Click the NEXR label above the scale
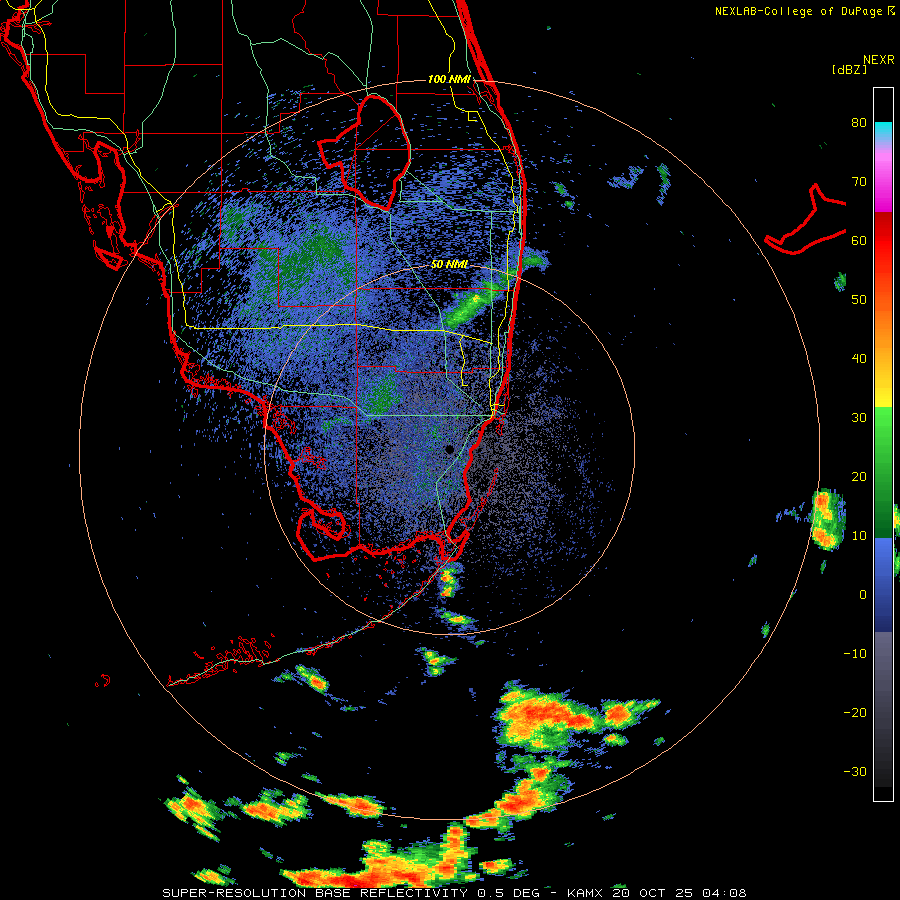 [x=879, y=60]
